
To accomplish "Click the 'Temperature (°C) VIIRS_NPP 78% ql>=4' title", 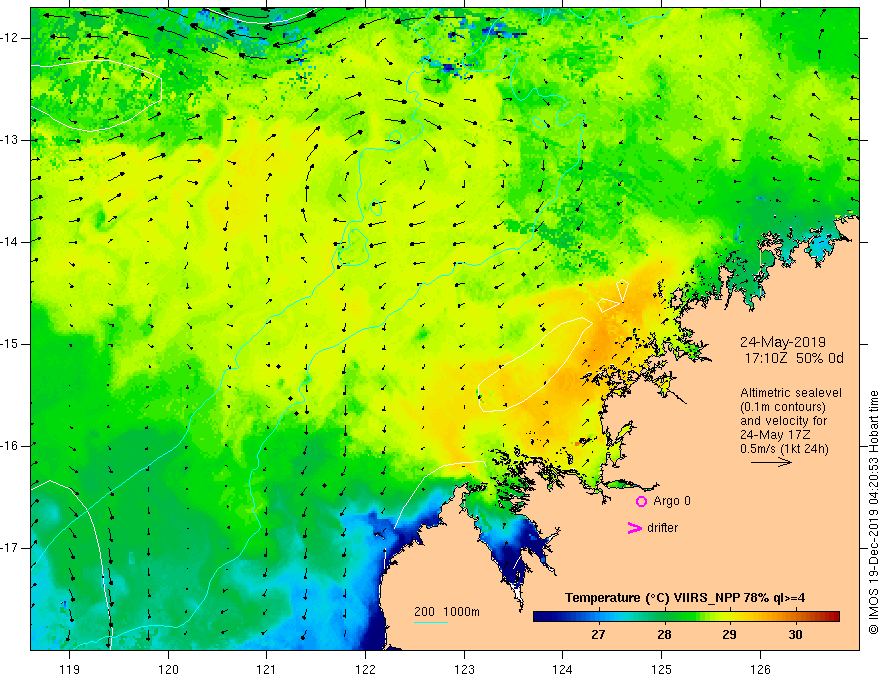I will [x=685, y=598].
